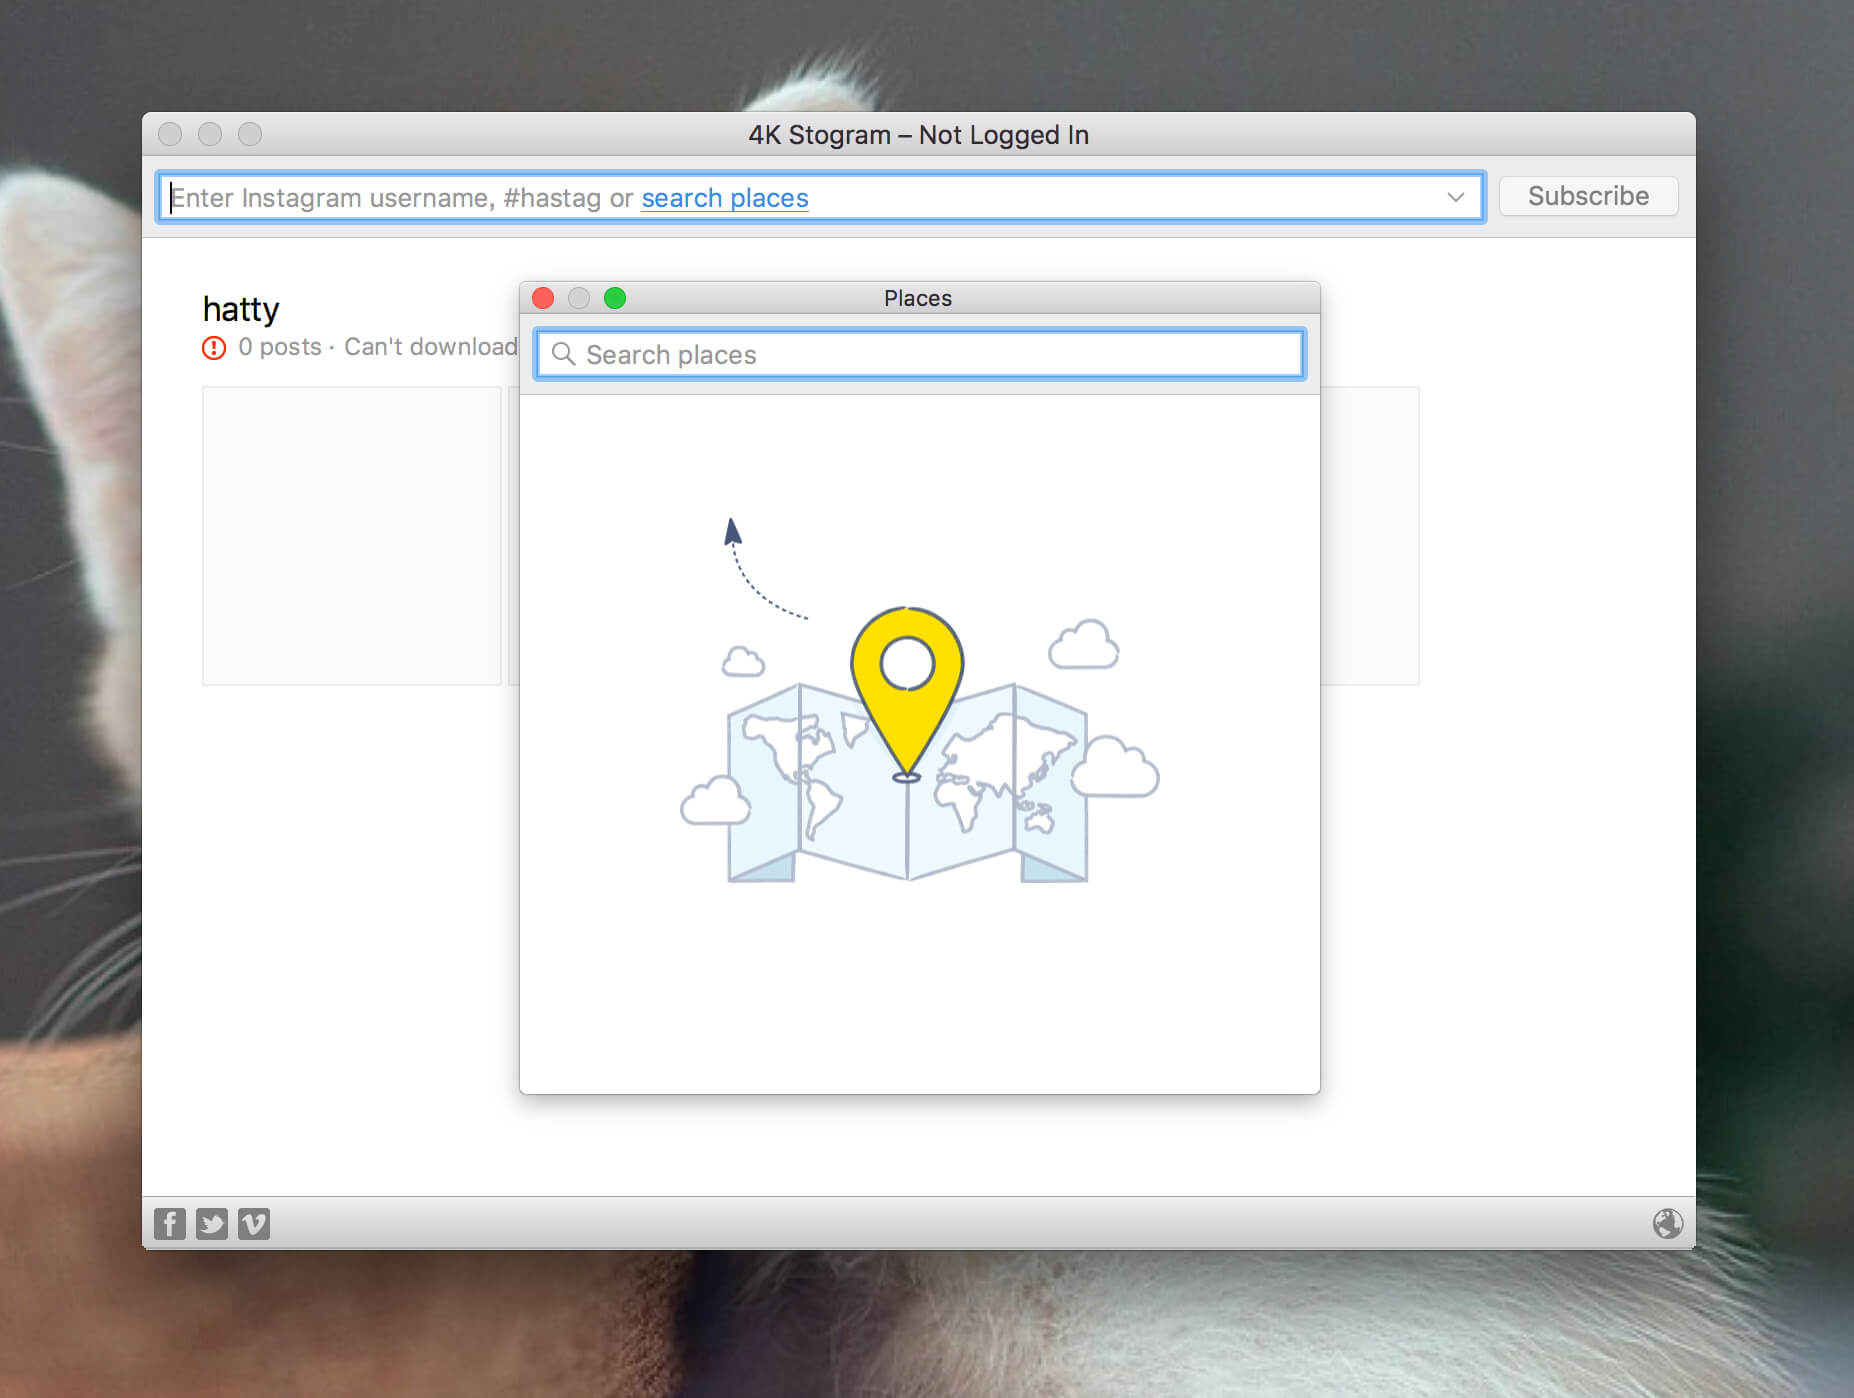Click the '0 posts · Can't download' status text

click(378, 347)
